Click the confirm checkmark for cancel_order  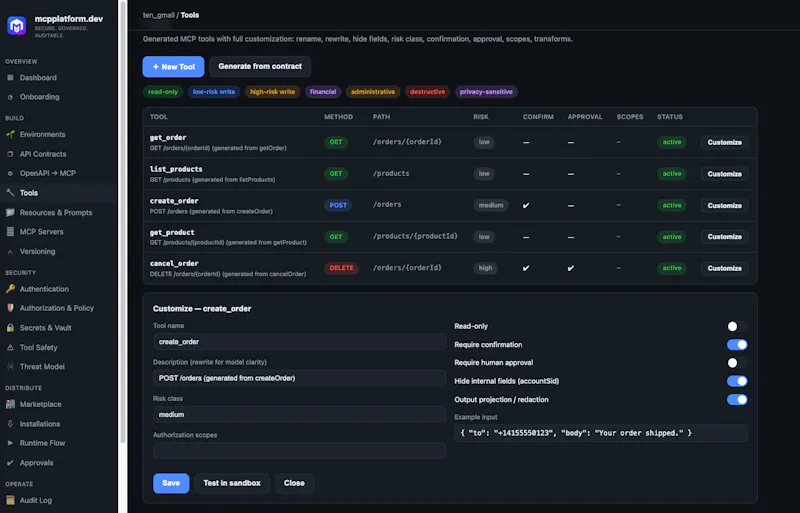click(526, 268)
